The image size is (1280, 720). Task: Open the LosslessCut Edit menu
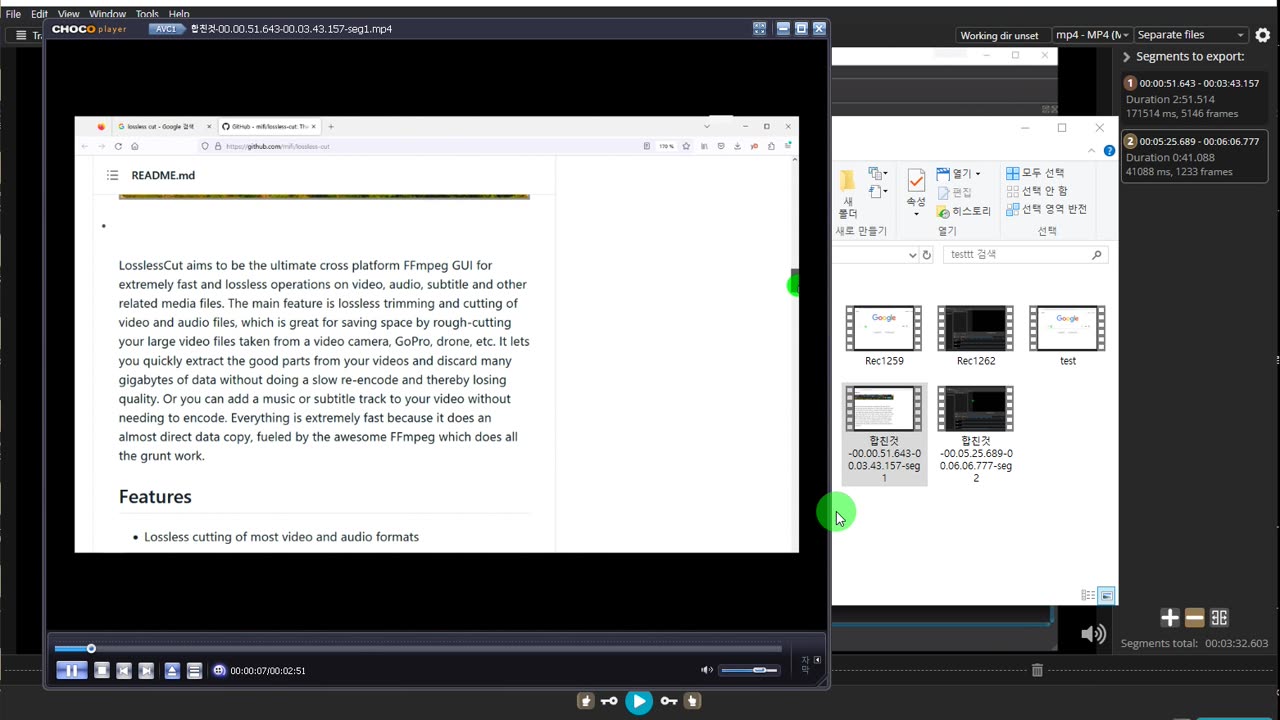[39, 14]
